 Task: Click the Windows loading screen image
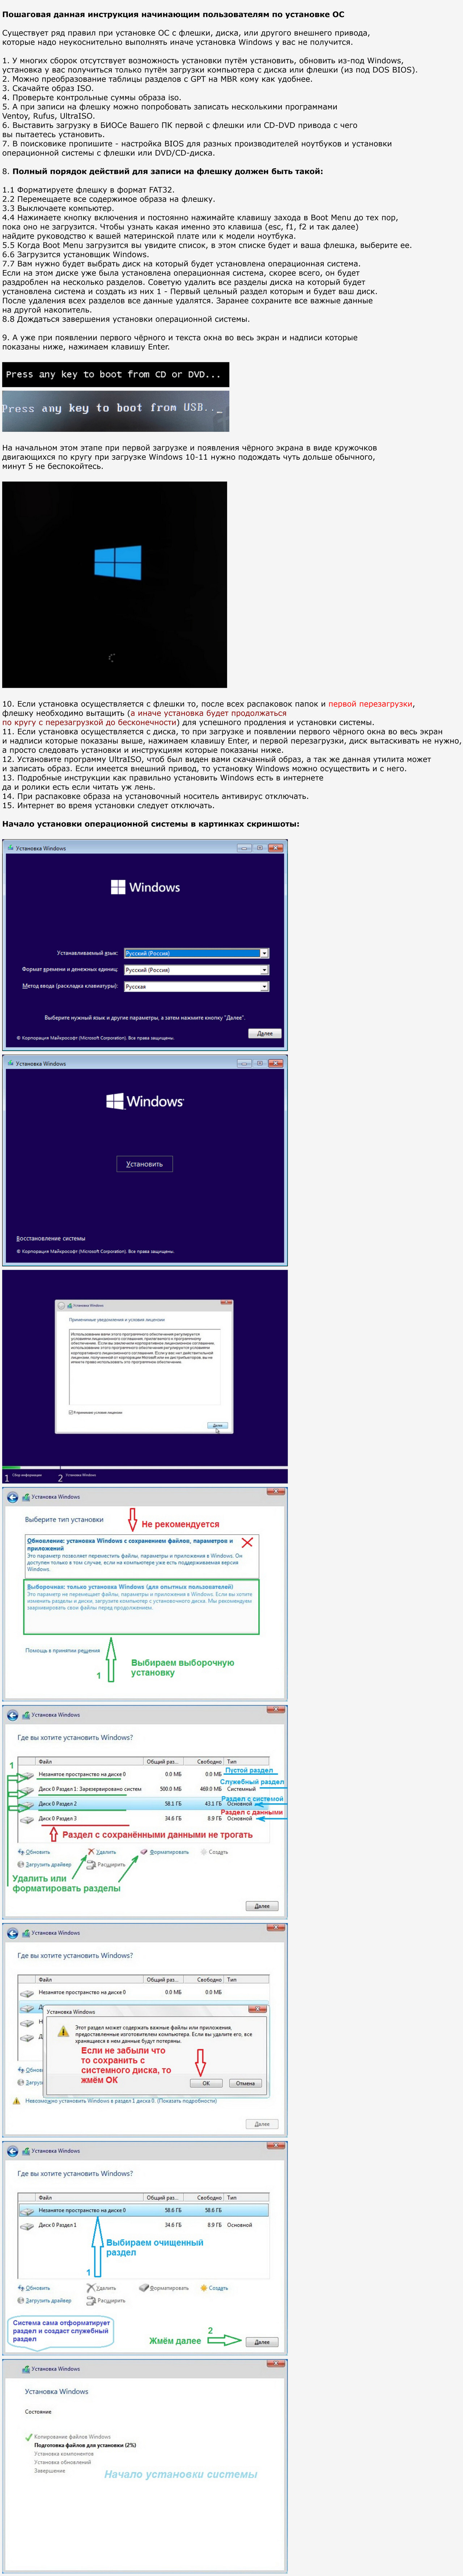pos(114,585)
